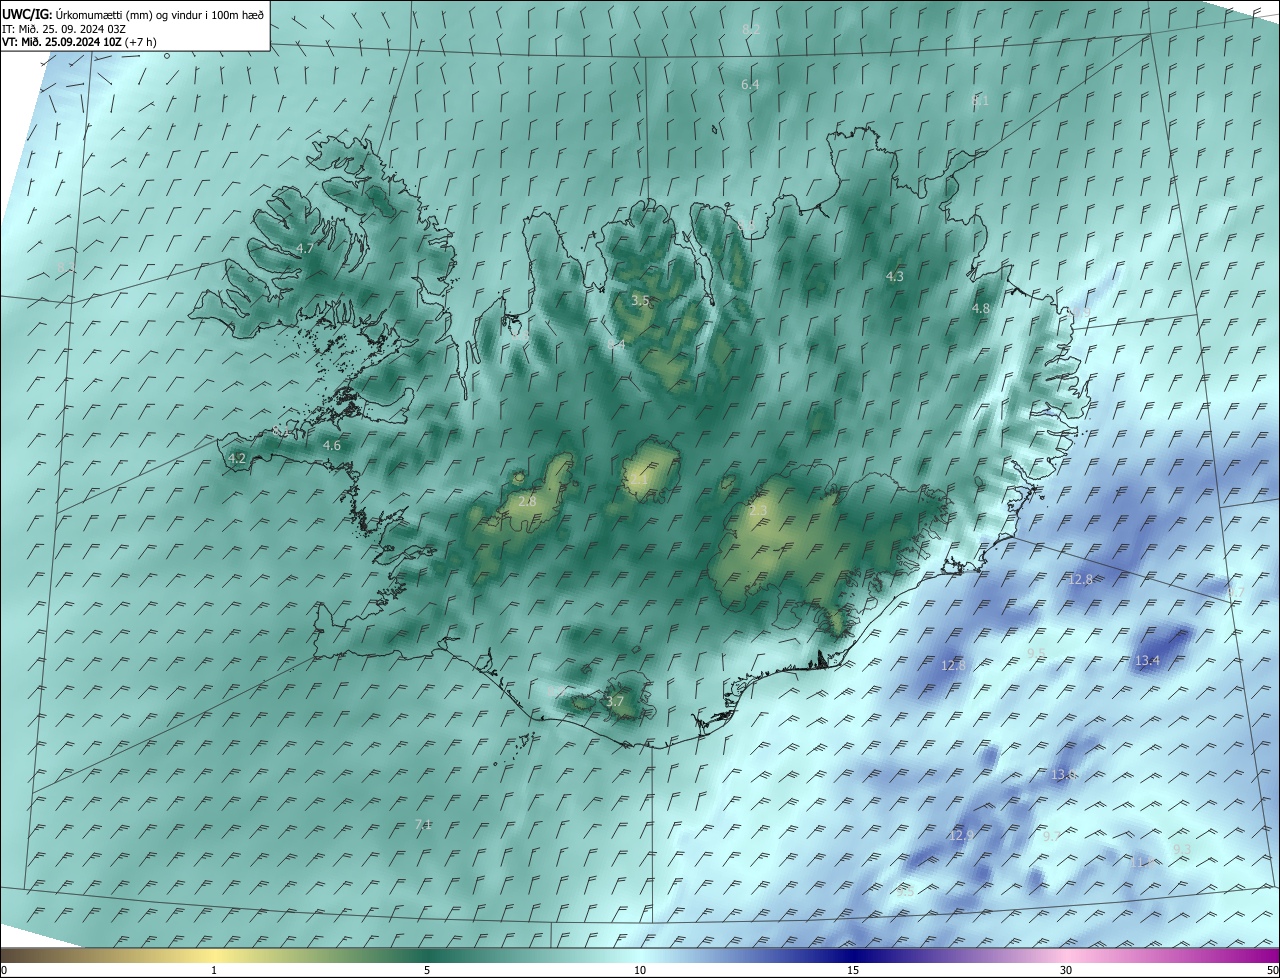Click the 7.1 value over the southwest ocean
Image resolution: width=1280 pixels, height=978 pixels.
(423, 824)
